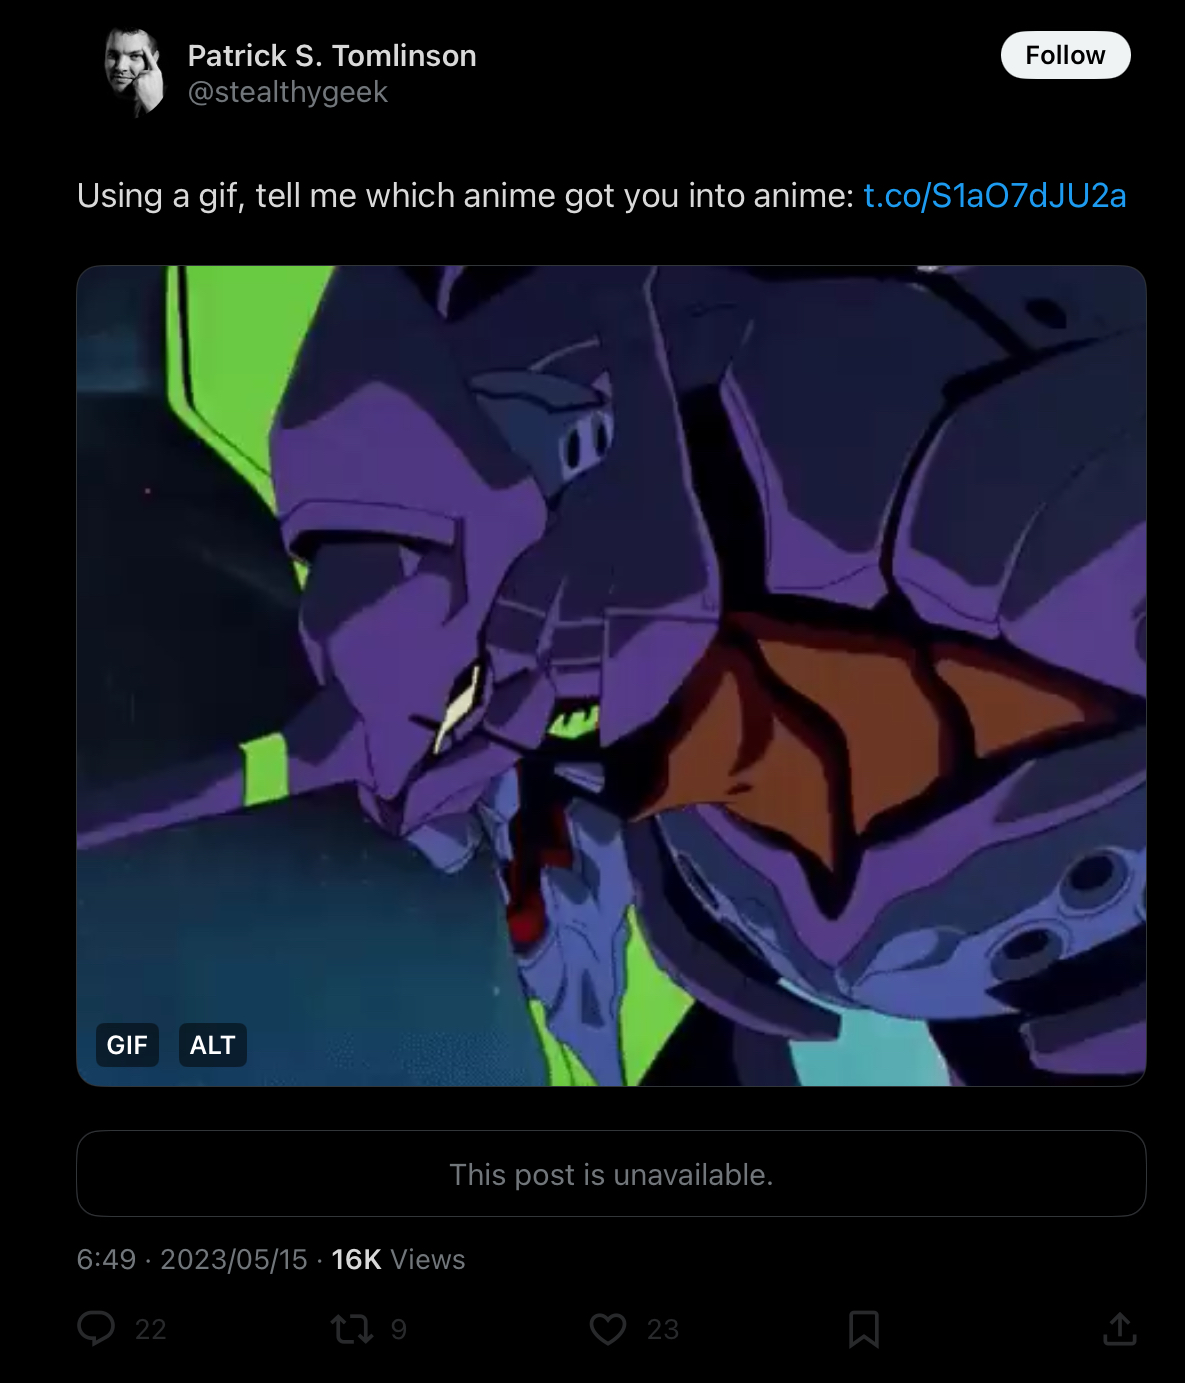The image size is (1185, 1383).
Task: Click the @stealthygeek handle
Action: [x=288, y=92]
